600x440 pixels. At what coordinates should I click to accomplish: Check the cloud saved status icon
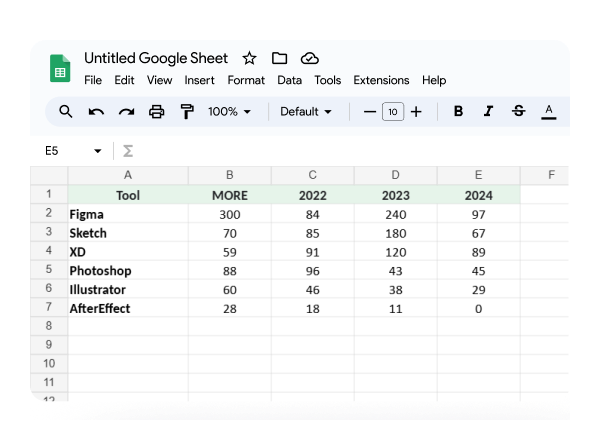(x=310, y=58)
